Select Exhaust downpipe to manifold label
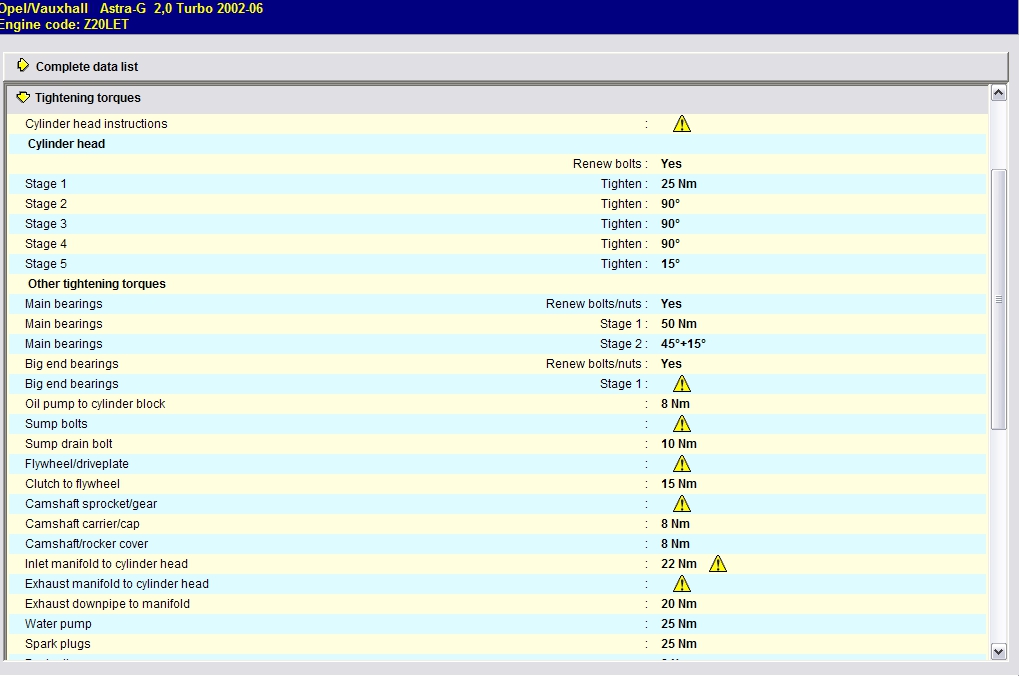 tap(107, 604)
